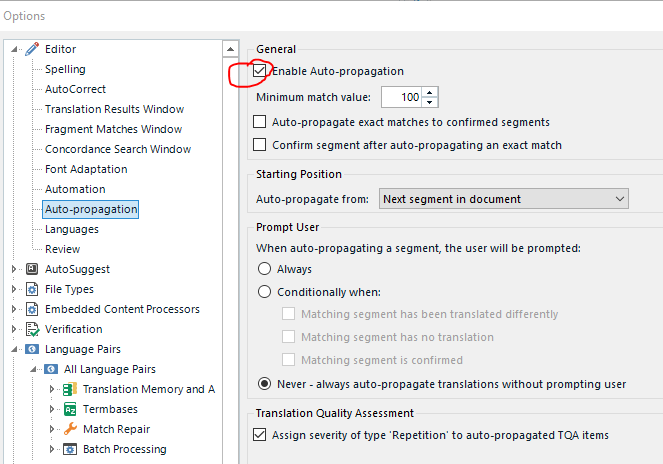Collapse the Editor tree node
The height and width of the screenshot is (464, 663).
click(x=14, y=49)
